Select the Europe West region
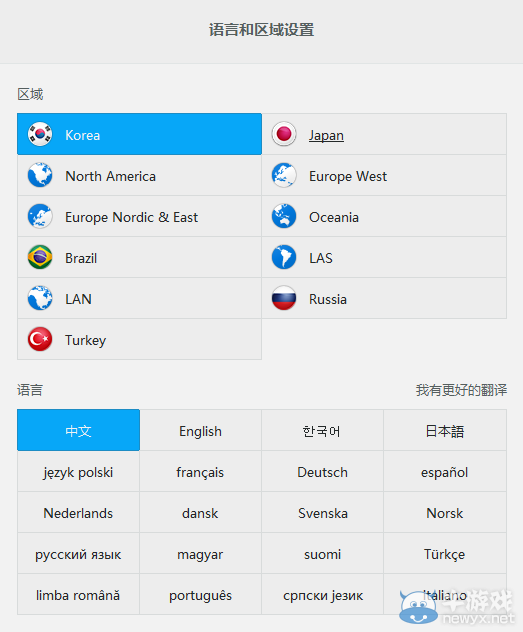The height and width of the screenshot is (632, 523). coord(384,176)
